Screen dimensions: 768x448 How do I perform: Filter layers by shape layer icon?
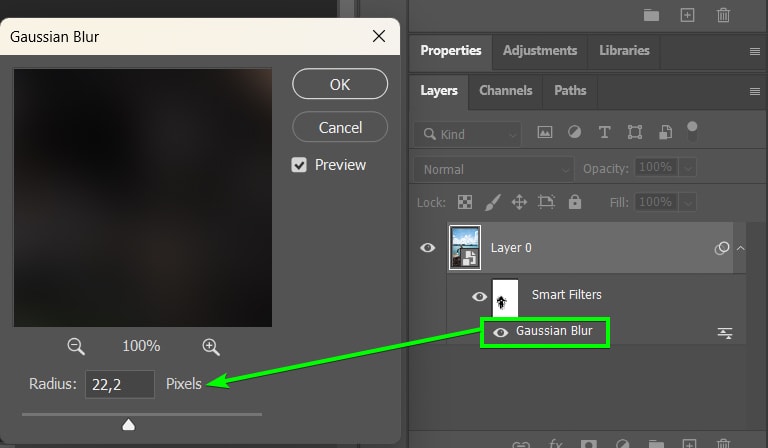point(635,132)
